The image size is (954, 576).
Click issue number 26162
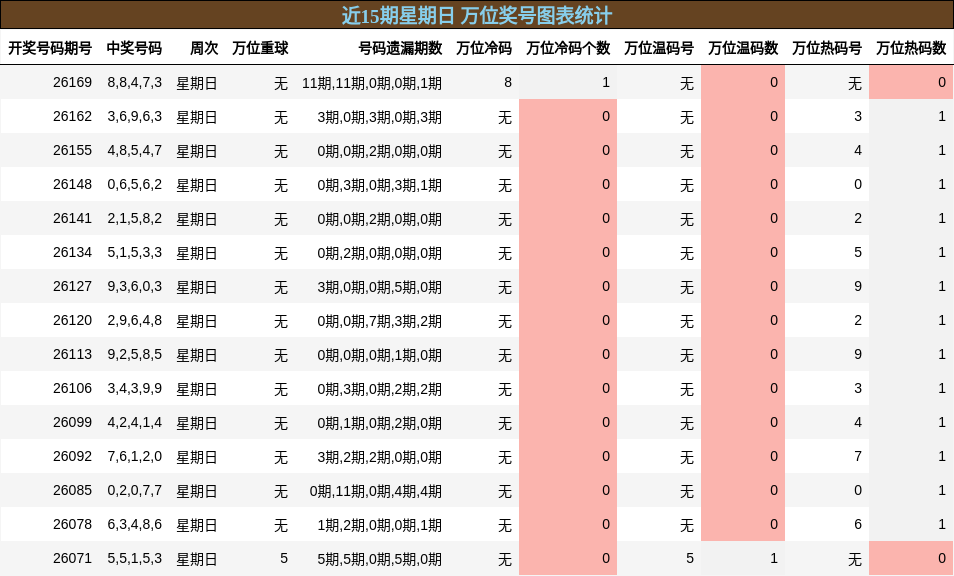[x=72, y=116]
